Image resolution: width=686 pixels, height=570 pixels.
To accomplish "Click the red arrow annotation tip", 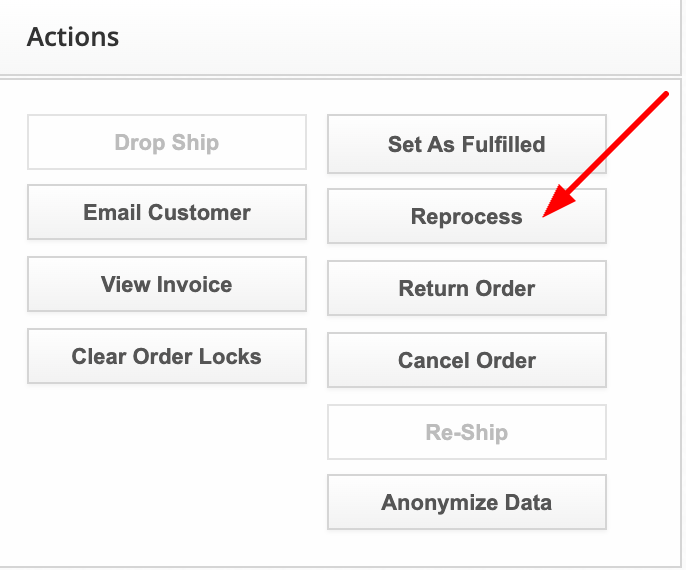I will click(x=546, y=214).
